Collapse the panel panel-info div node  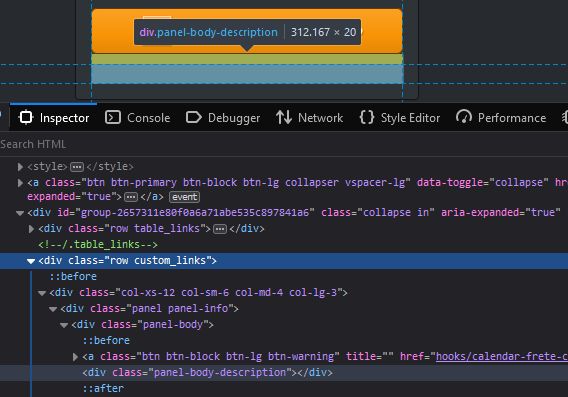coord(53,309)
